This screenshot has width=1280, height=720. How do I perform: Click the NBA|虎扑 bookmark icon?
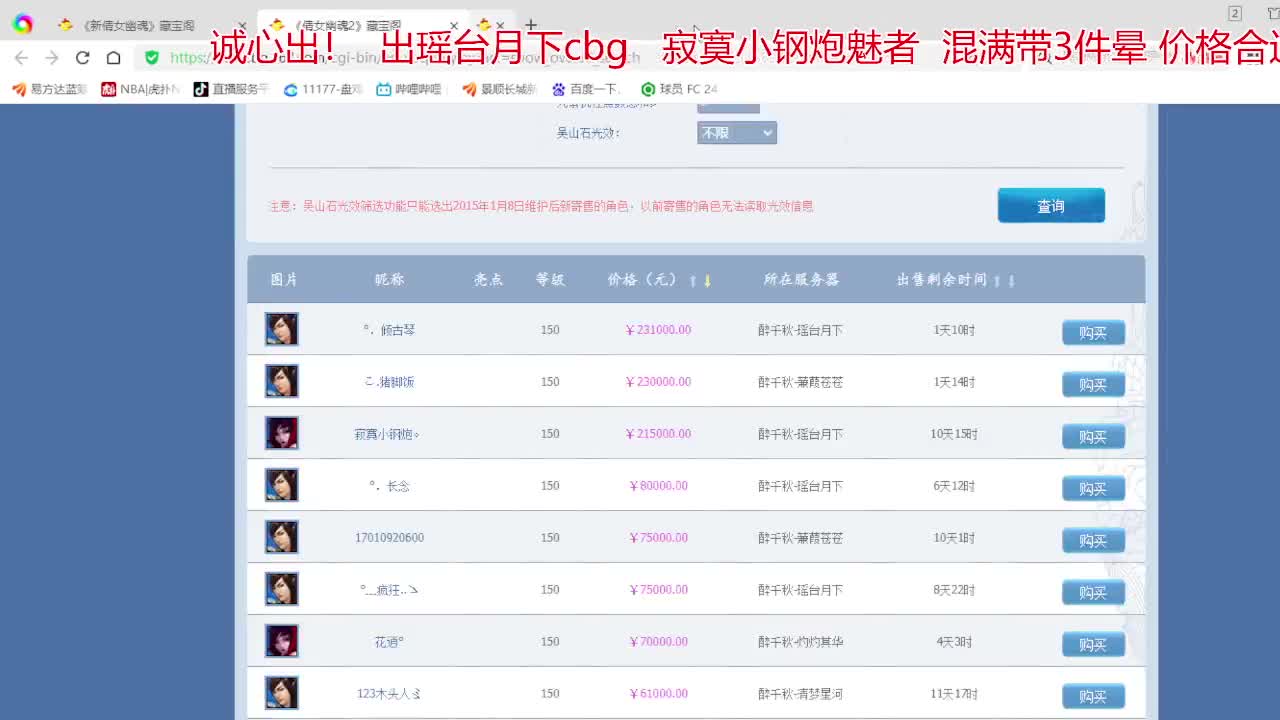(x=108, y=89)
